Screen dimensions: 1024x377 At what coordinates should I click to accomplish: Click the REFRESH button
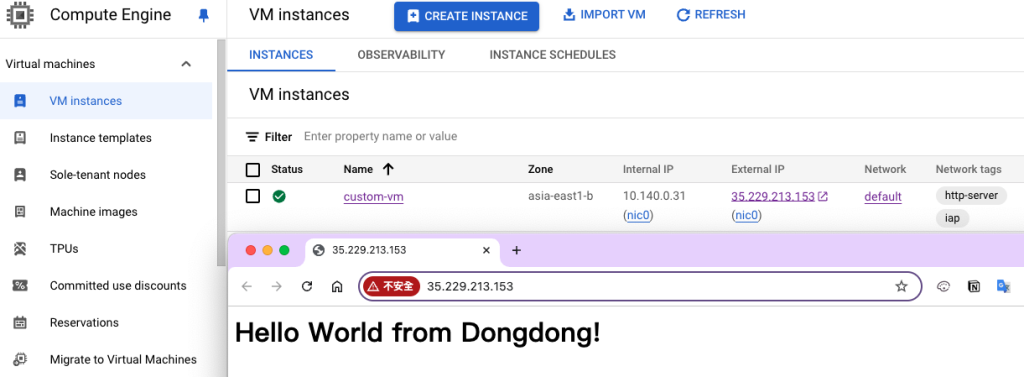711,14
